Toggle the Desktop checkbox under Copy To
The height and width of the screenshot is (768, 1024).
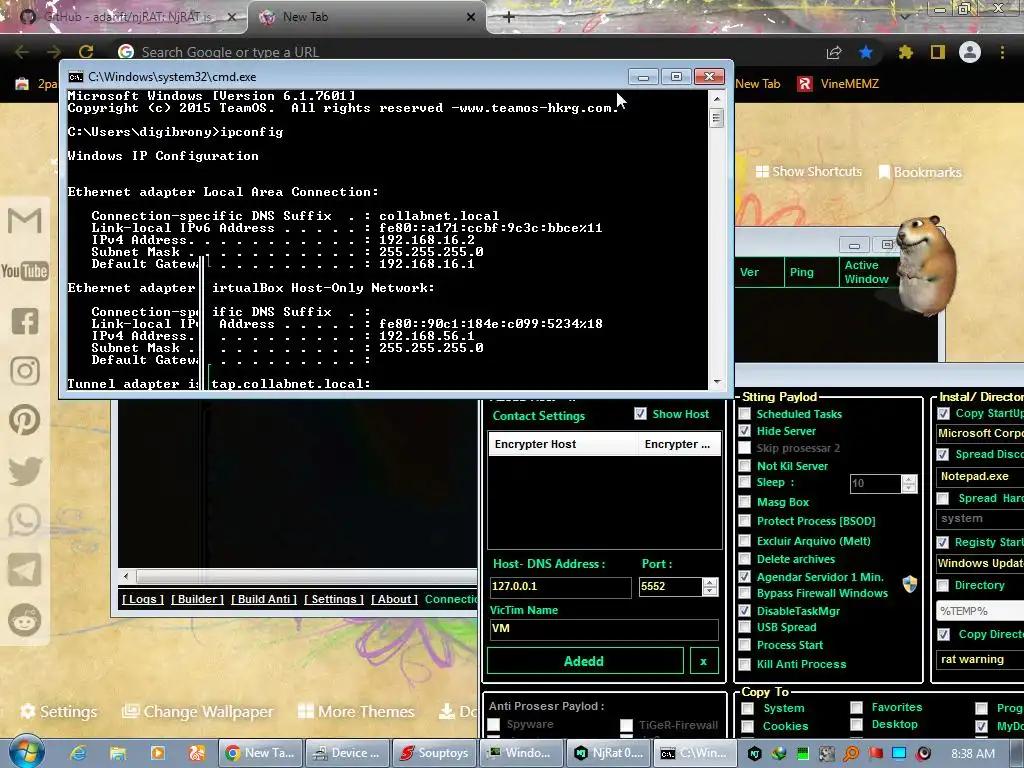coord(856,724)
